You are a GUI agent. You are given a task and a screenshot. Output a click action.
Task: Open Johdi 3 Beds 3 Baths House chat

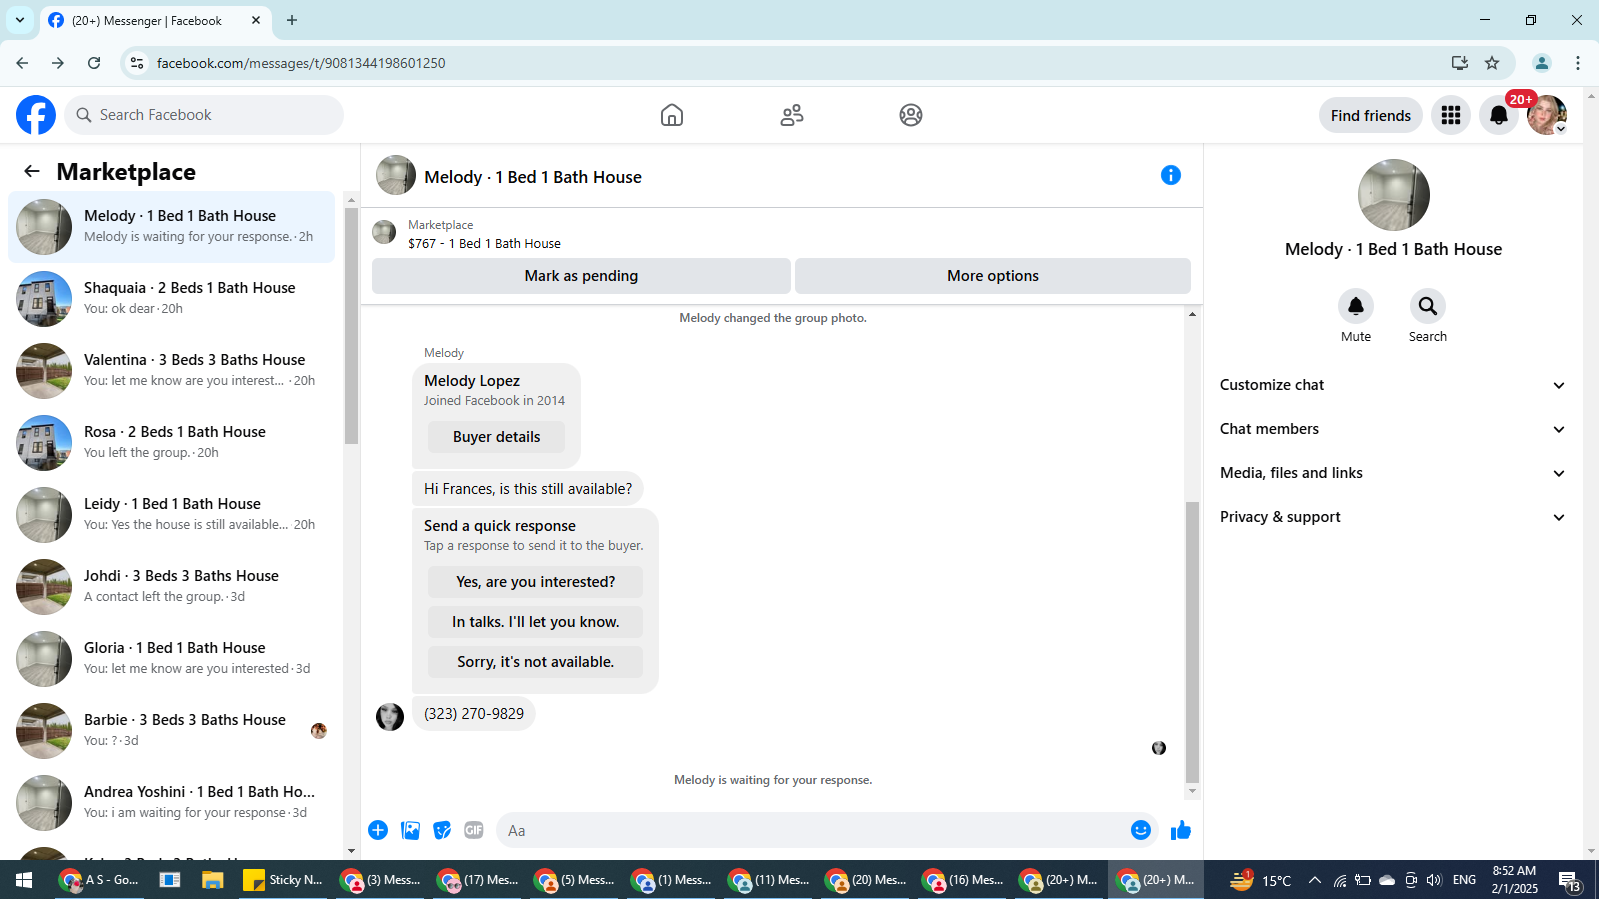coord(172,587)
